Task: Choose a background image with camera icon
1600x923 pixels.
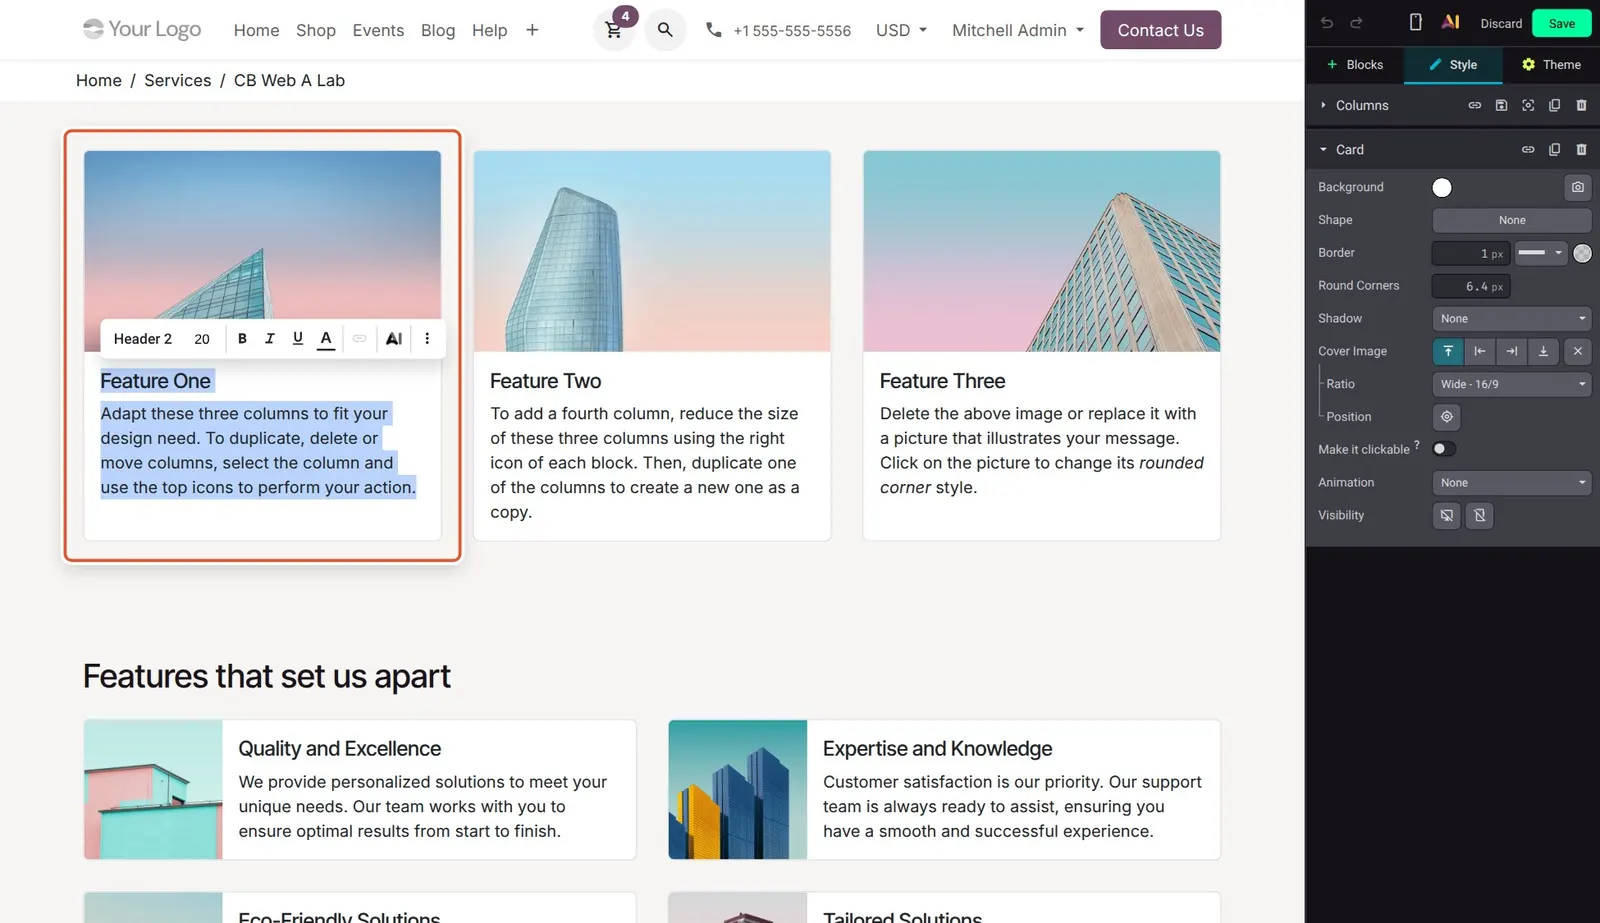Action: pyautogui.click(x=1577, y=187)
